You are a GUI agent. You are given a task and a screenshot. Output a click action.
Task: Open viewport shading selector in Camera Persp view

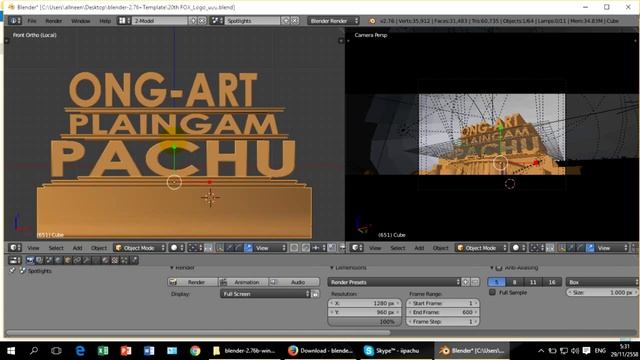click(x=518, y=248)
